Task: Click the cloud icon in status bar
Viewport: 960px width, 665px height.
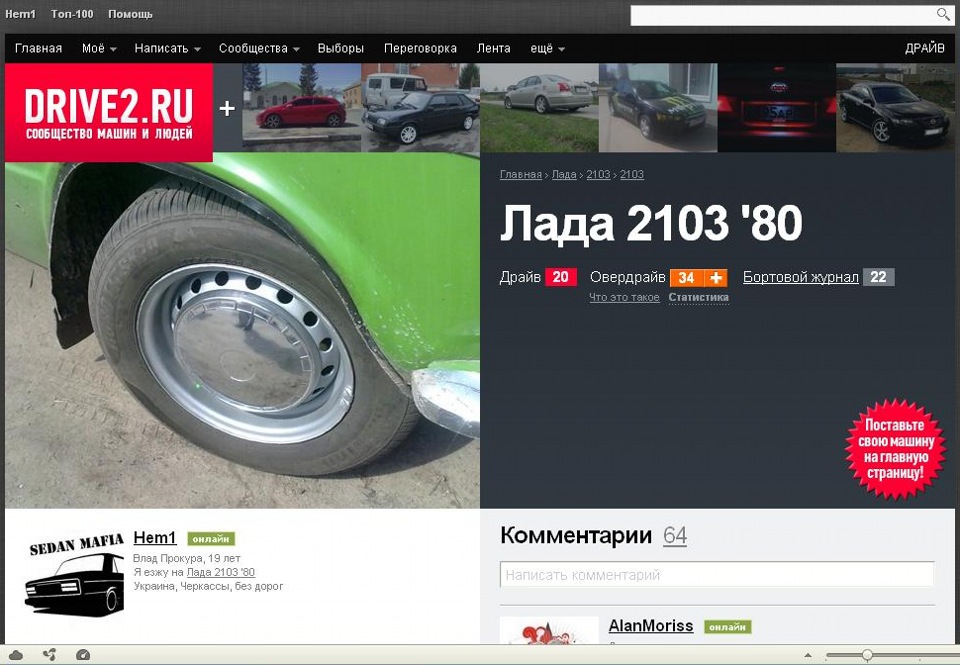Action: (16, 655)
